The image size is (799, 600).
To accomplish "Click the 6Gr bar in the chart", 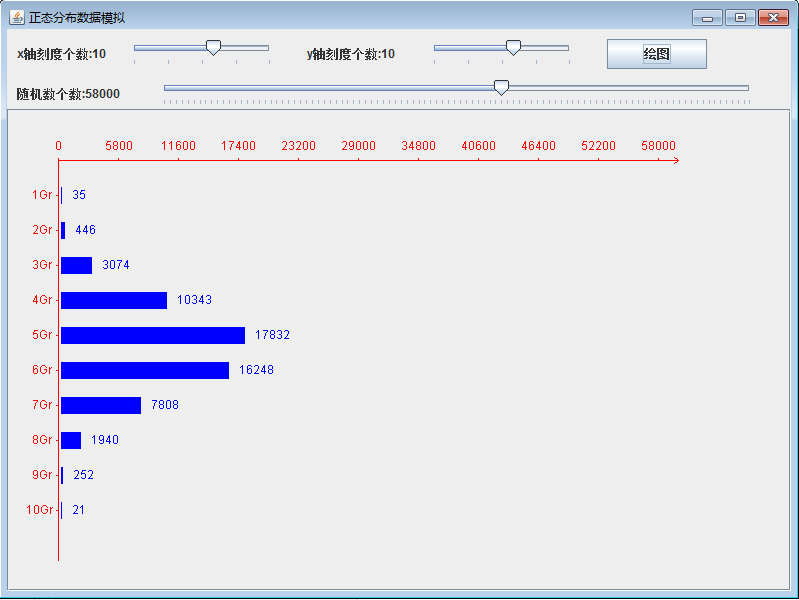I will coord(145,371).
